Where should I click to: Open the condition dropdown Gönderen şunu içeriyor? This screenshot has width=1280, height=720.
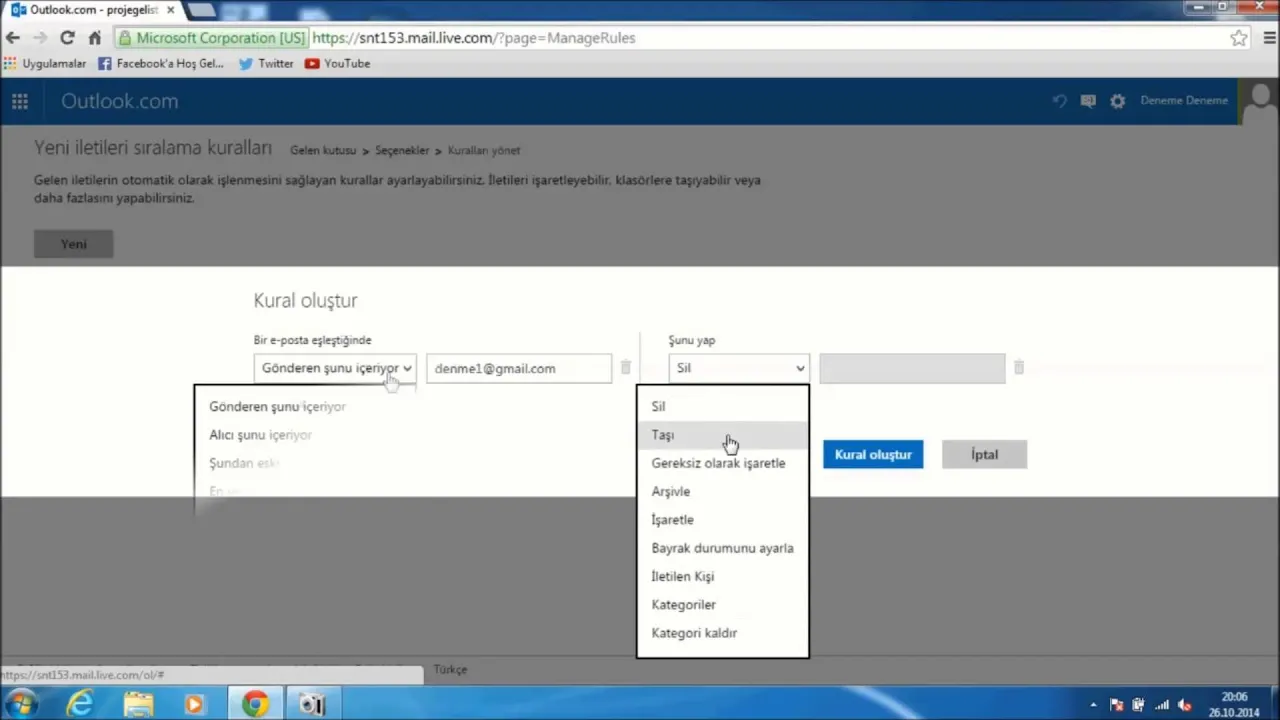[x=335, y=368]
